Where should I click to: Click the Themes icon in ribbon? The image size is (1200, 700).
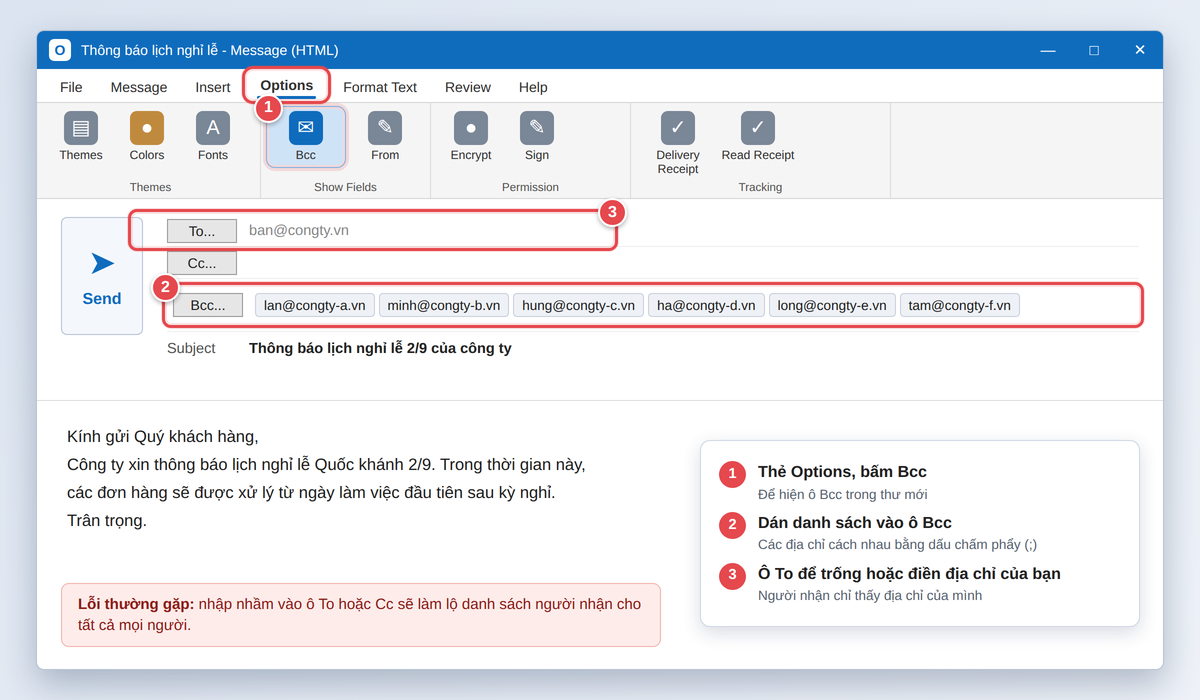click(x=81, y=128)
